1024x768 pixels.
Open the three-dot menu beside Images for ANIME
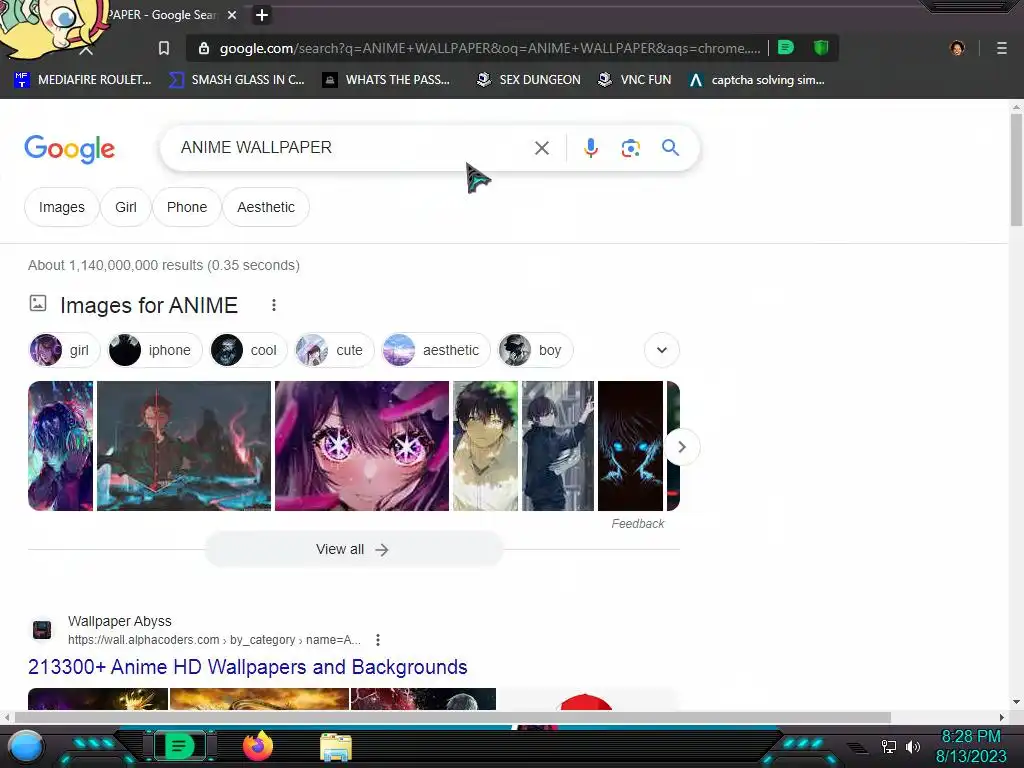point(274,305)
